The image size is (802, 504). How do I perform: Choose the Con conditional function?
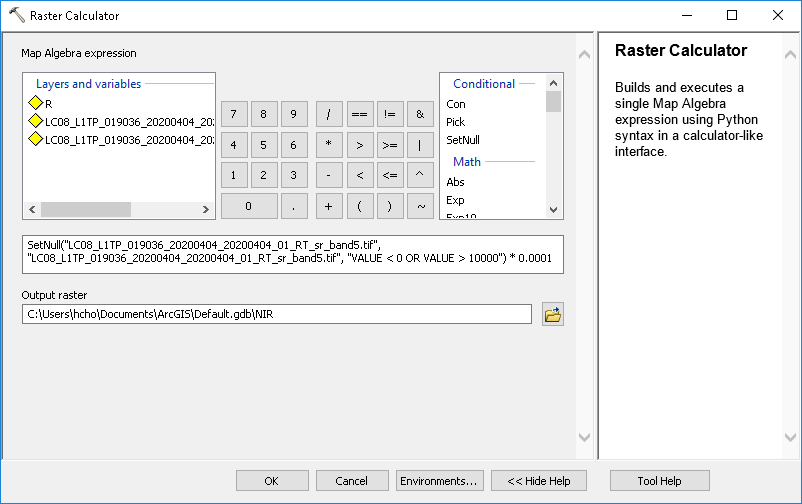point(456,104)
